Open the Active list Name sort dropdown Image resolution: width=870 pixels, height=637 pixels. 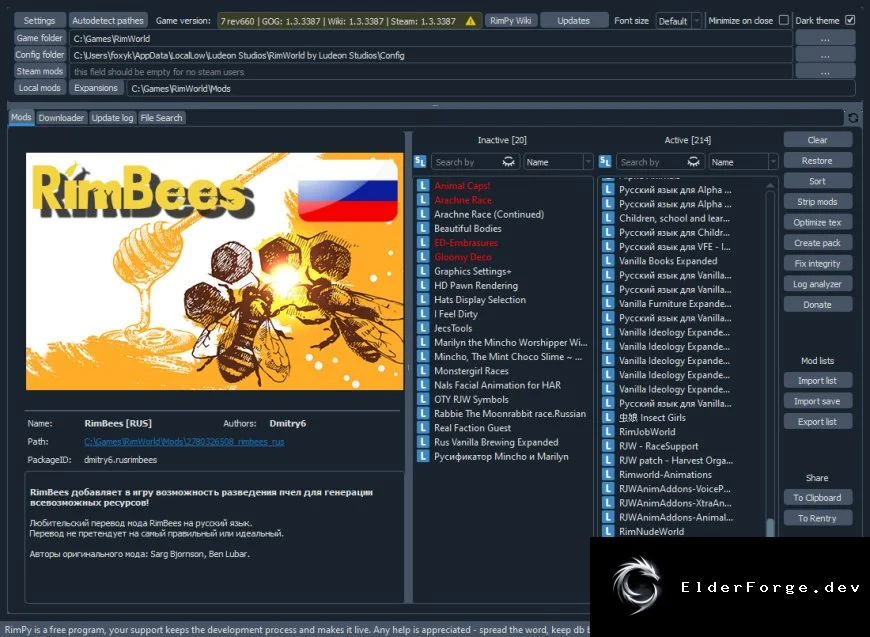click(x=743, y=162)
